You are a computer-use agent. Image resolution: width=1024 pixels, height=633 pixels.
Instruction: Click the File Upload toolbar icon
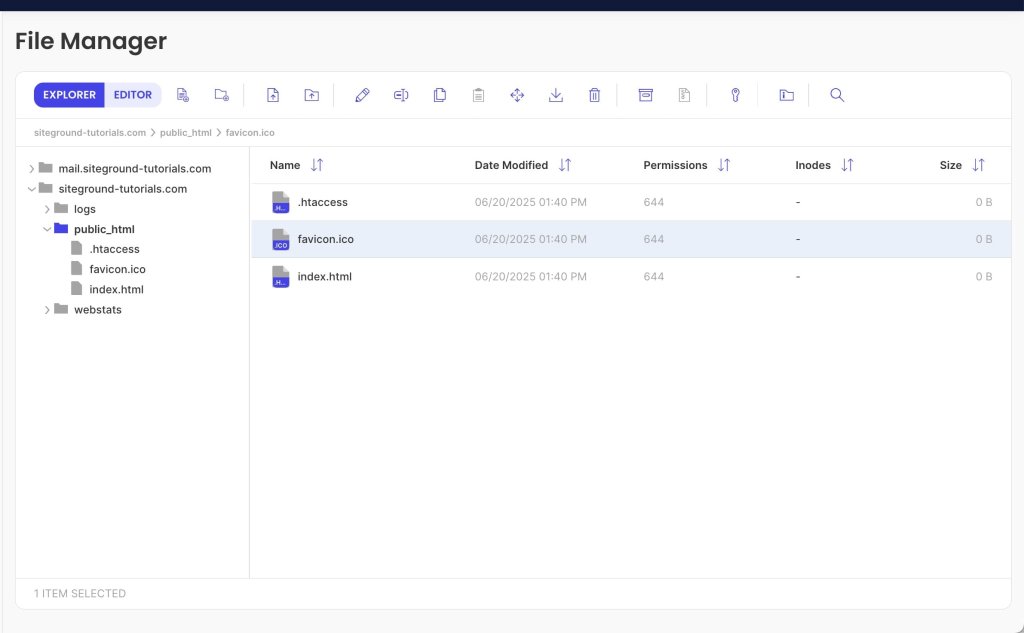coord(273,95)
